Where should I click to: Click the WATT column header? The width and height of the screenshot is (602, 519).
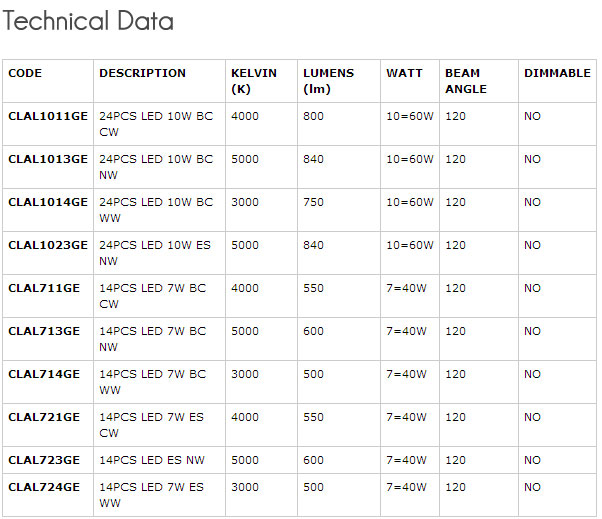click(404, 73)
